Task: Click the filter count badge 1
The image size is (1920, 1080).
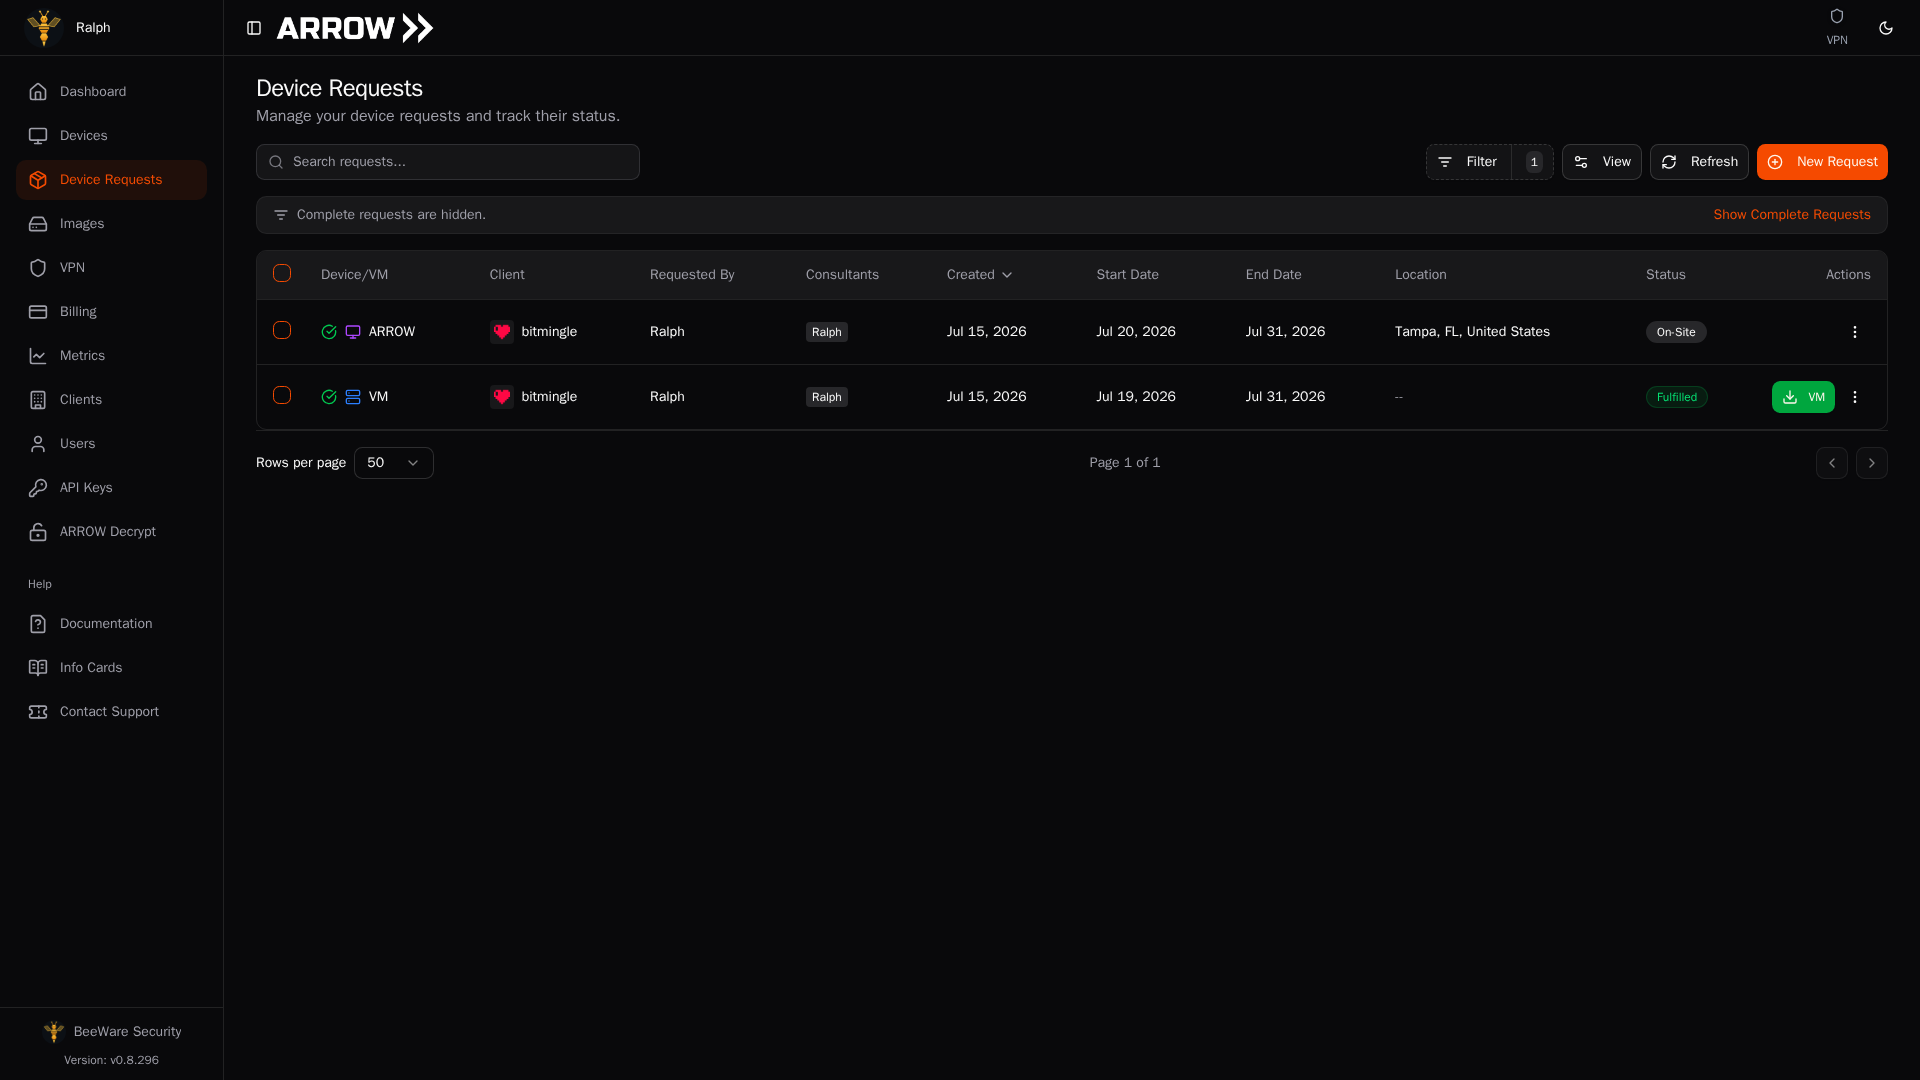Action: 1533,162
